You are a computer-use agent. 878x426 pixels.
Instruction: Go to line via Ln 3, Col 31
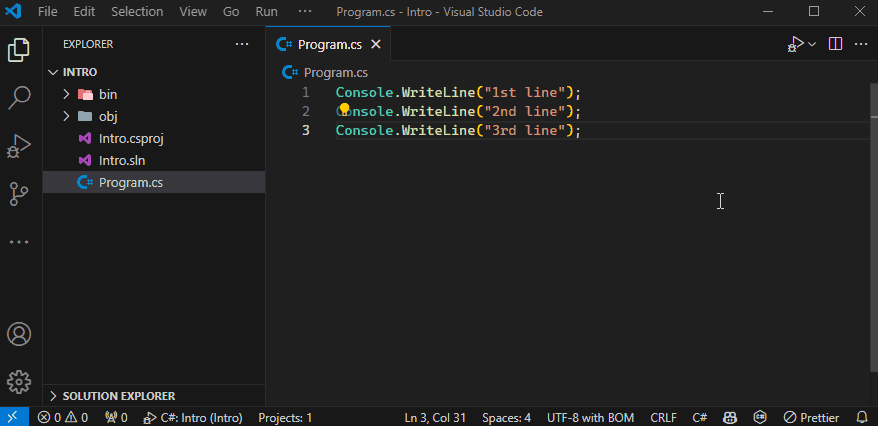(x=435, y=418)
